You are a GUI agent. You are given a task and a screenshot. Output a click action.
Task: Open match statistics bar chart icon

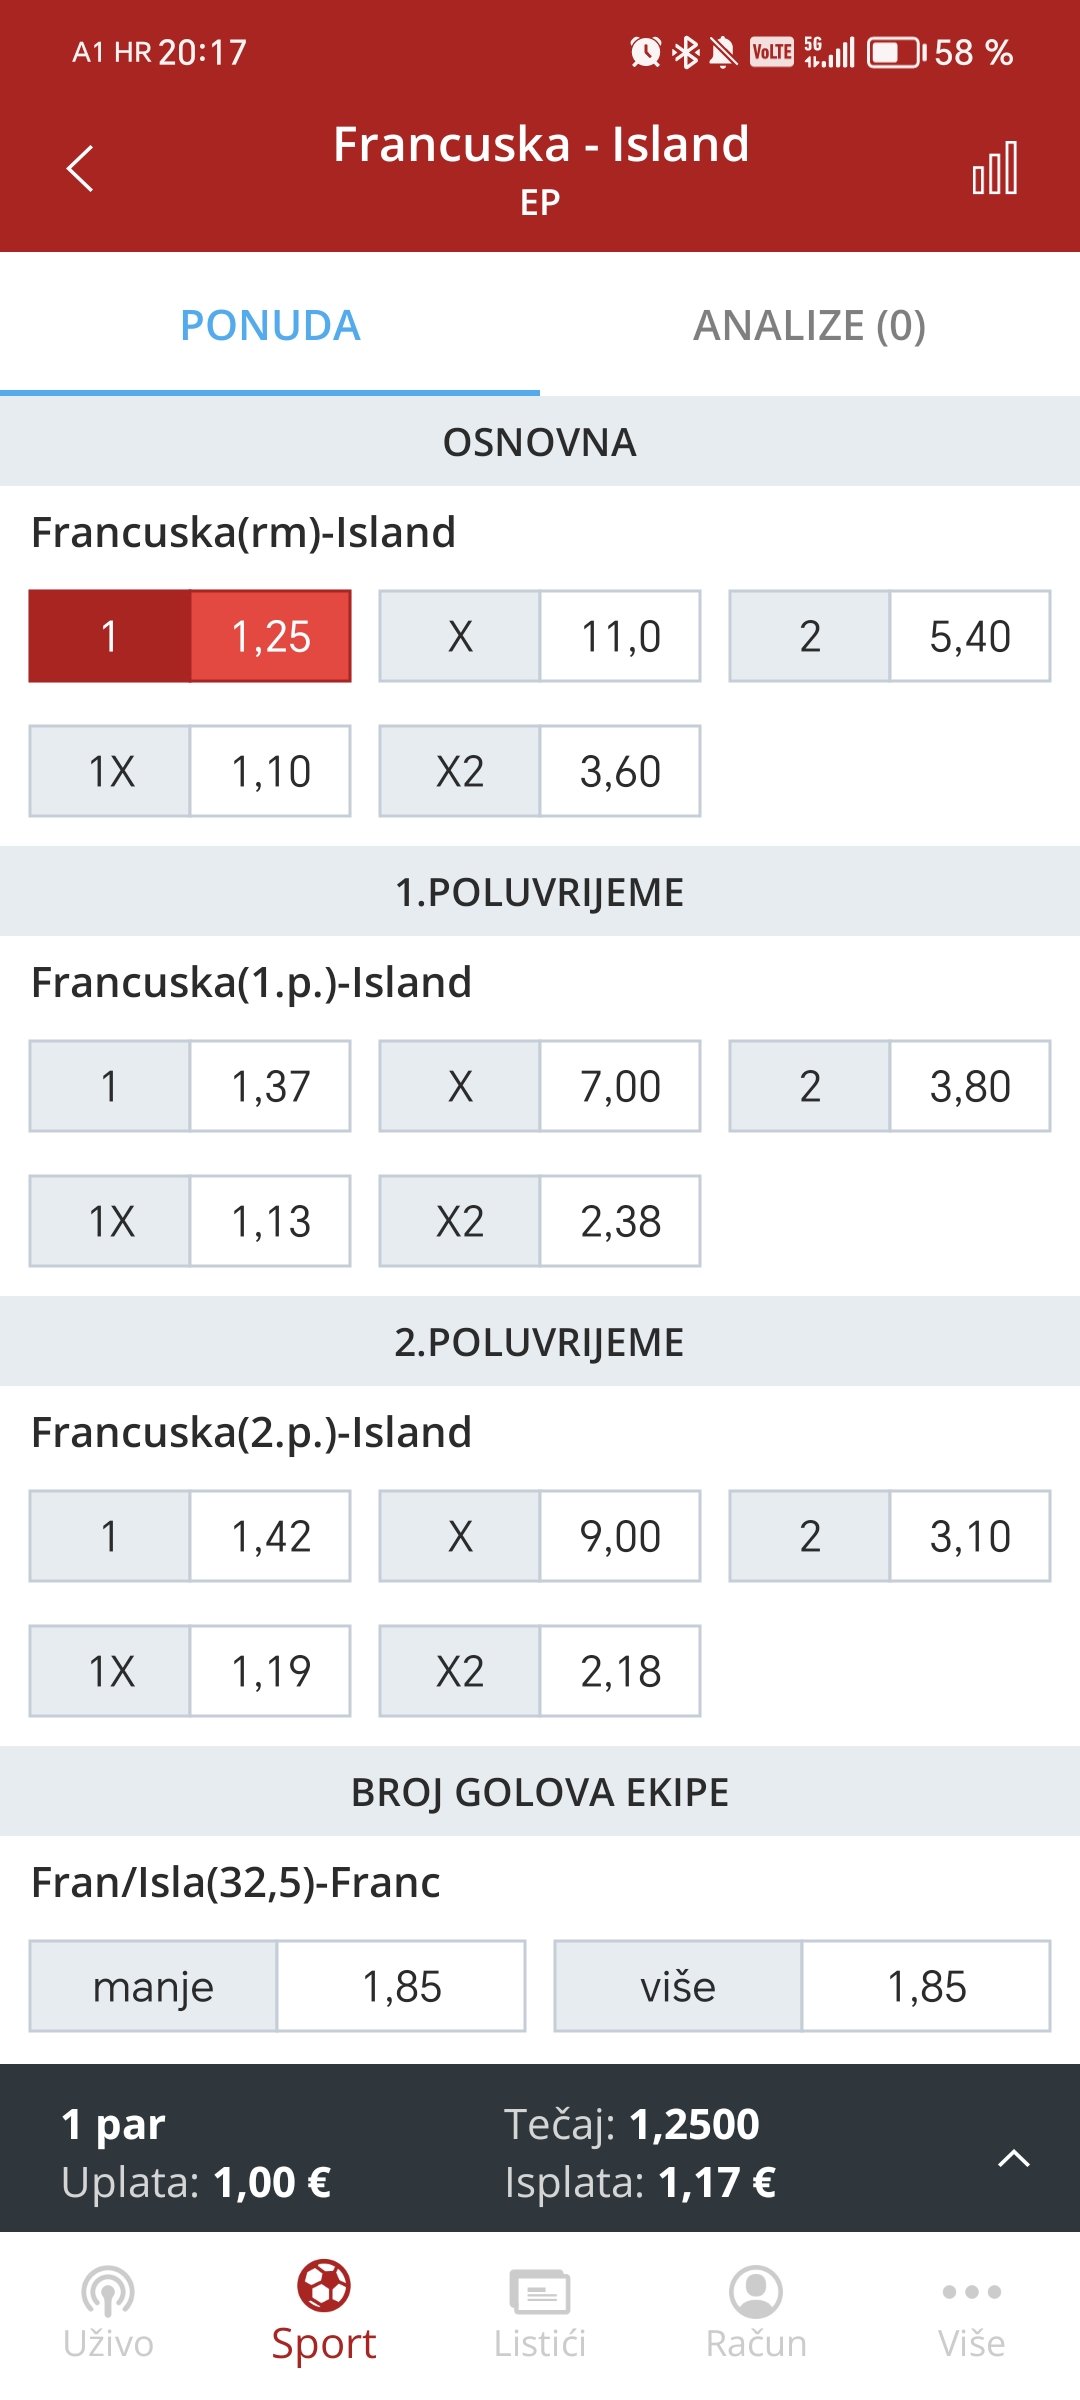[x=995, y=167]
